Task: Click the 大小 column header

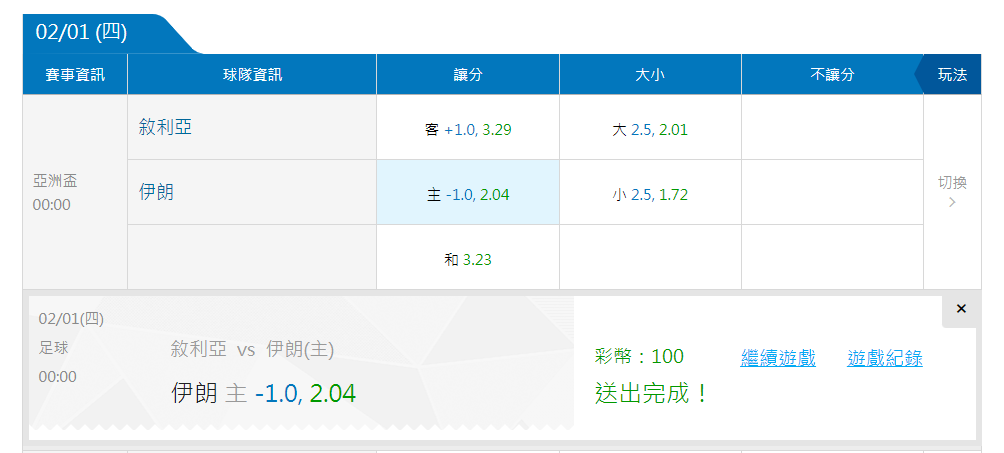Action: (x=651, y=74)
